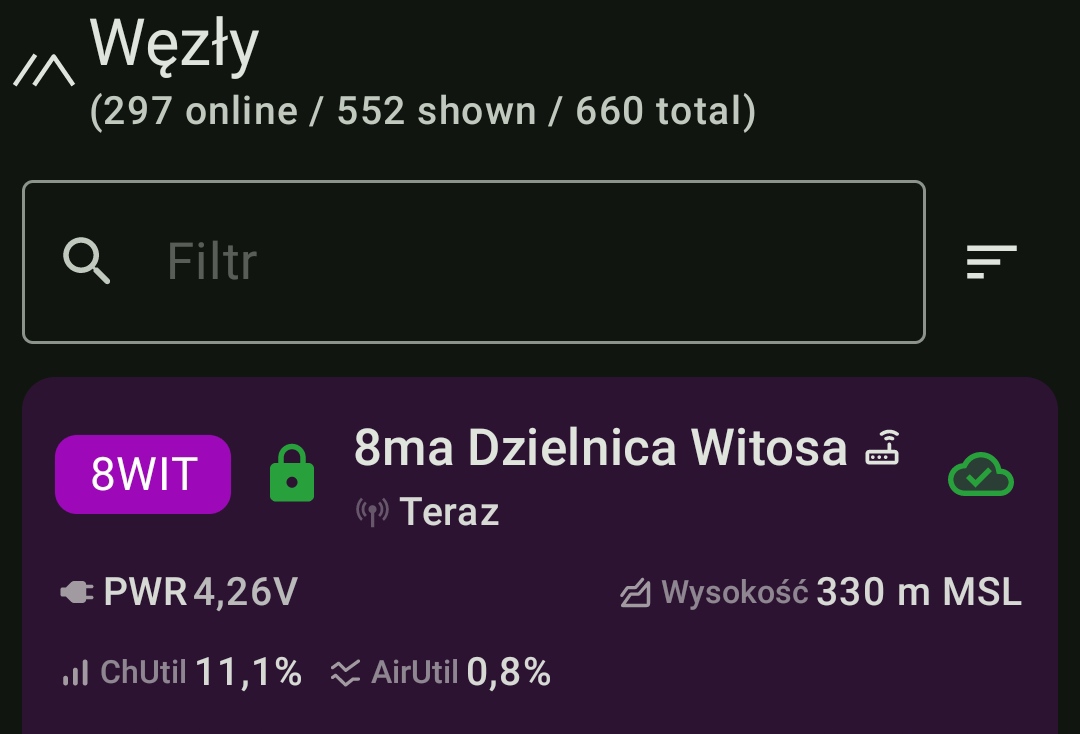This screenshot has width=1080, height=734.
Task: Click the magnifier search icon
Action: [87, 262]
